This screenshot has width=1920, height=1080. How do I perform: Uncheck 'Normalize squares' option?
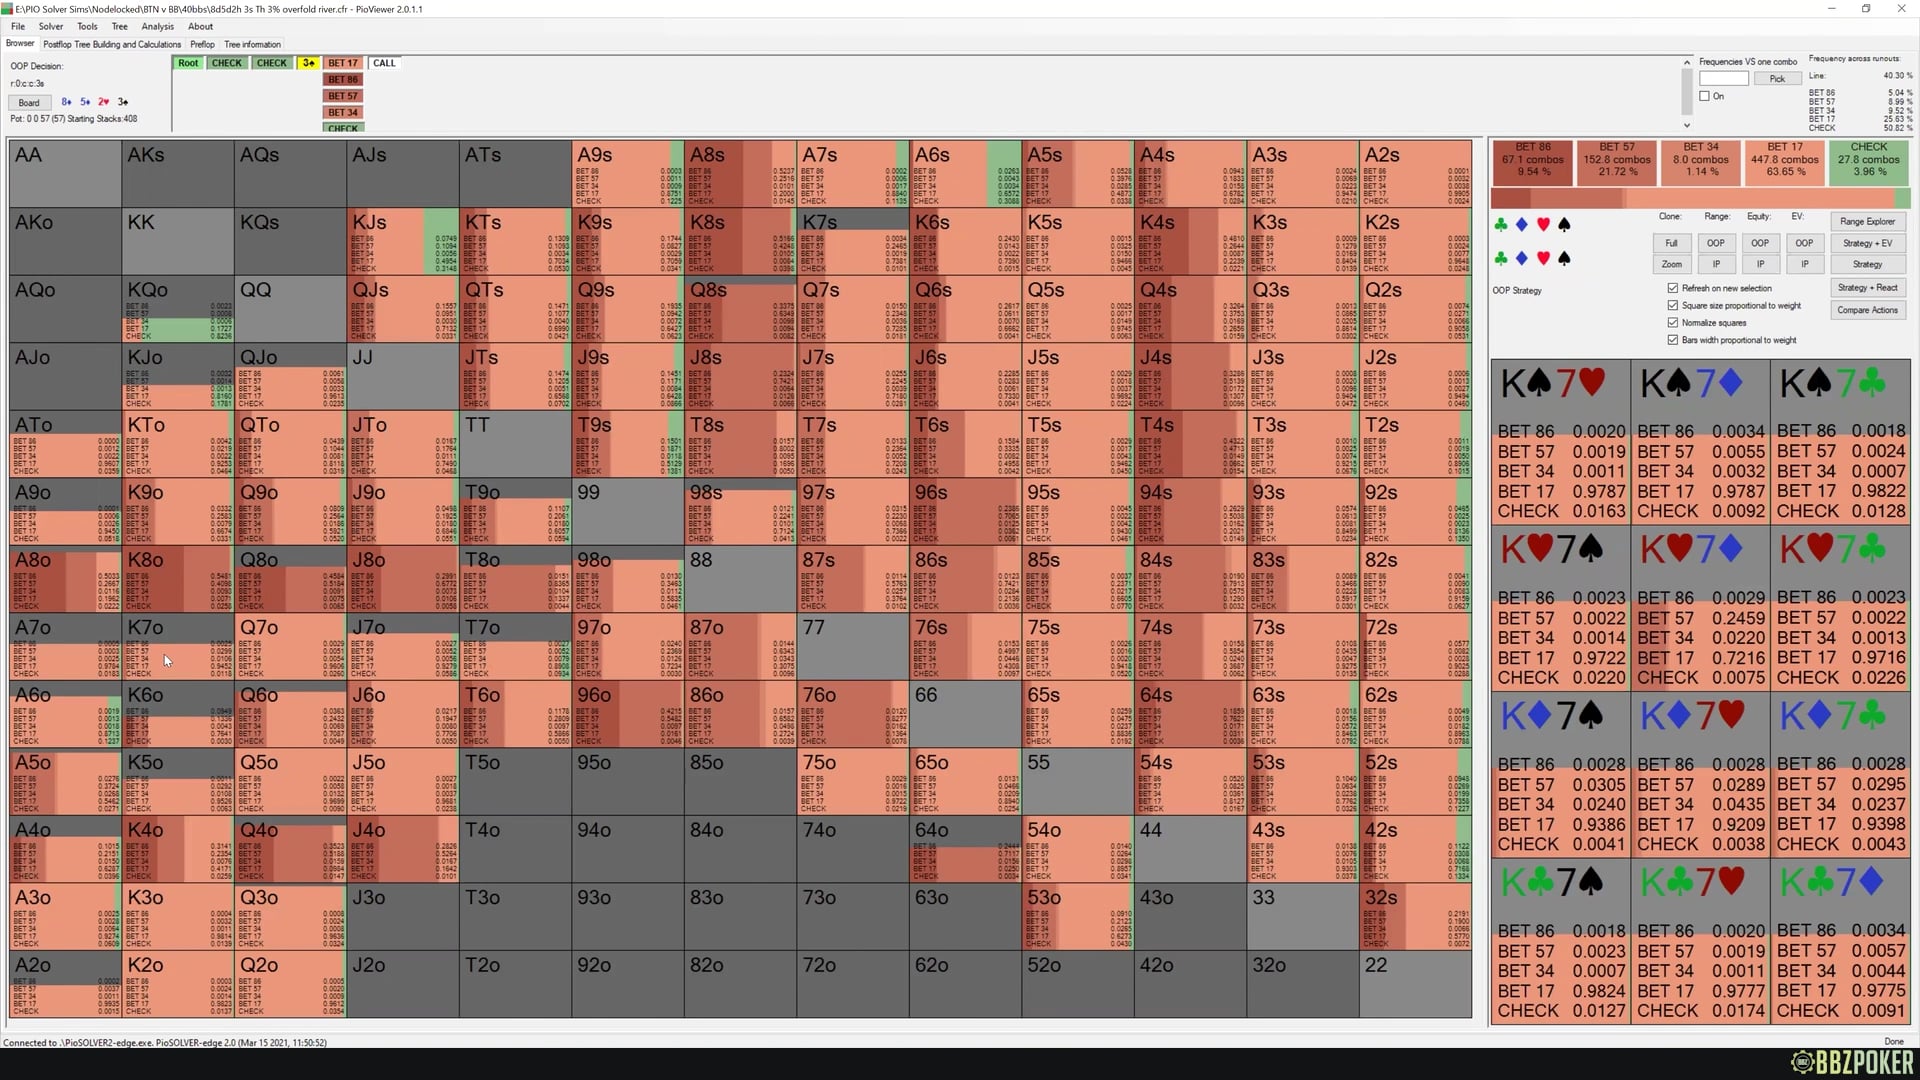click(x=1673, y=322)
